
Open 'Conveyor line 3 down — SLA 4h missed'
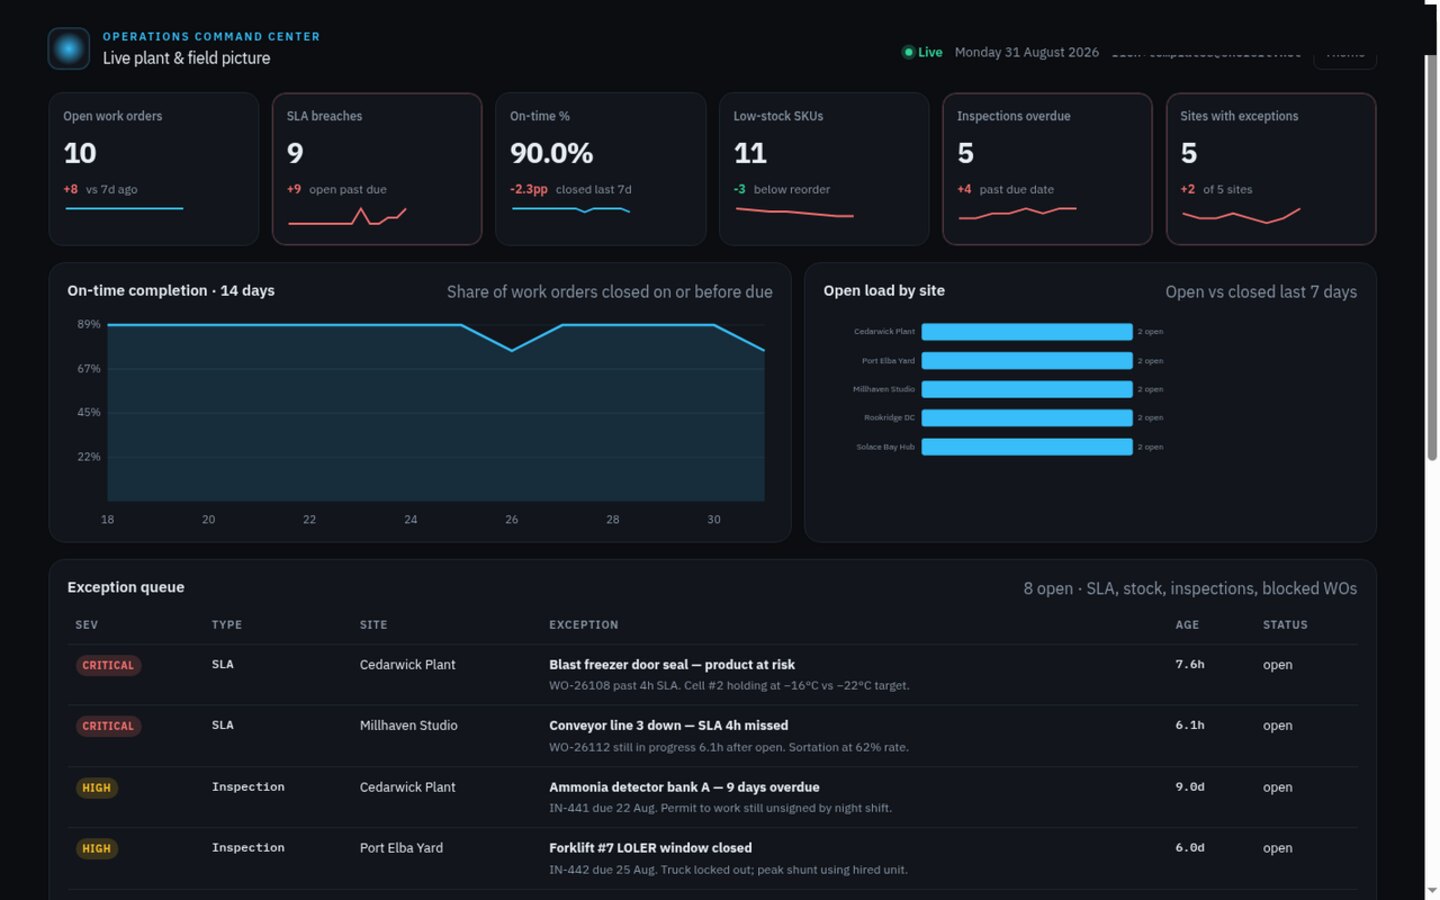click(668, 726)
